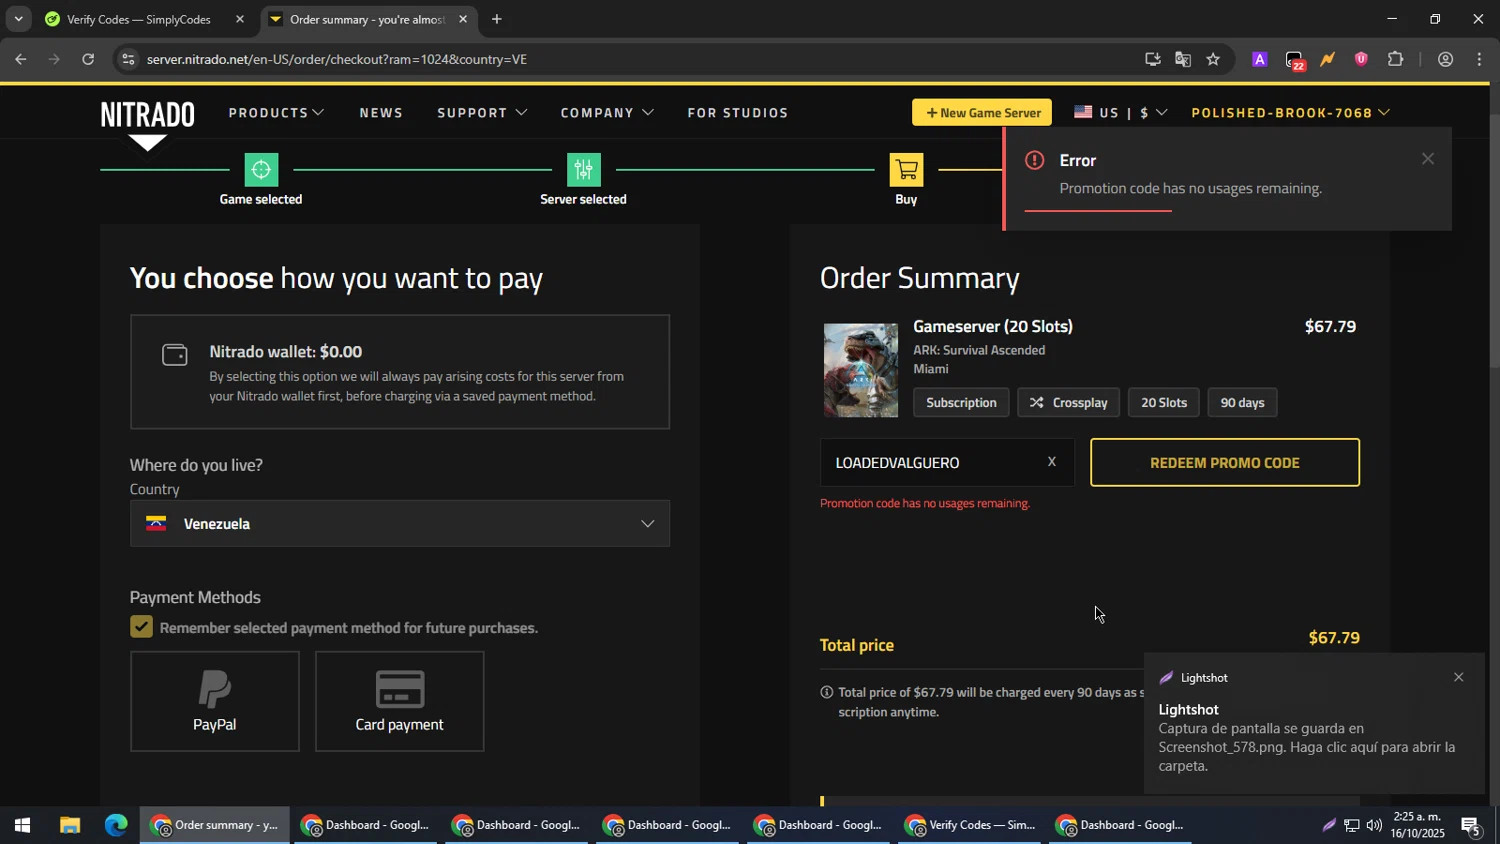Click the Lightshot screenshot saved message
1500x844 pixels.
[1306, 747]
